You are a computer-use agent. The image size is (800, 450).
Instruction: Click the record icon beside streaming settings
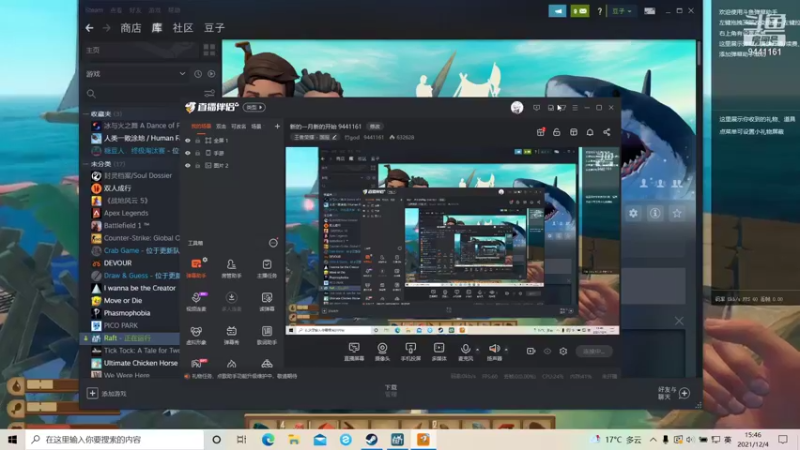(x=531, y=351)
